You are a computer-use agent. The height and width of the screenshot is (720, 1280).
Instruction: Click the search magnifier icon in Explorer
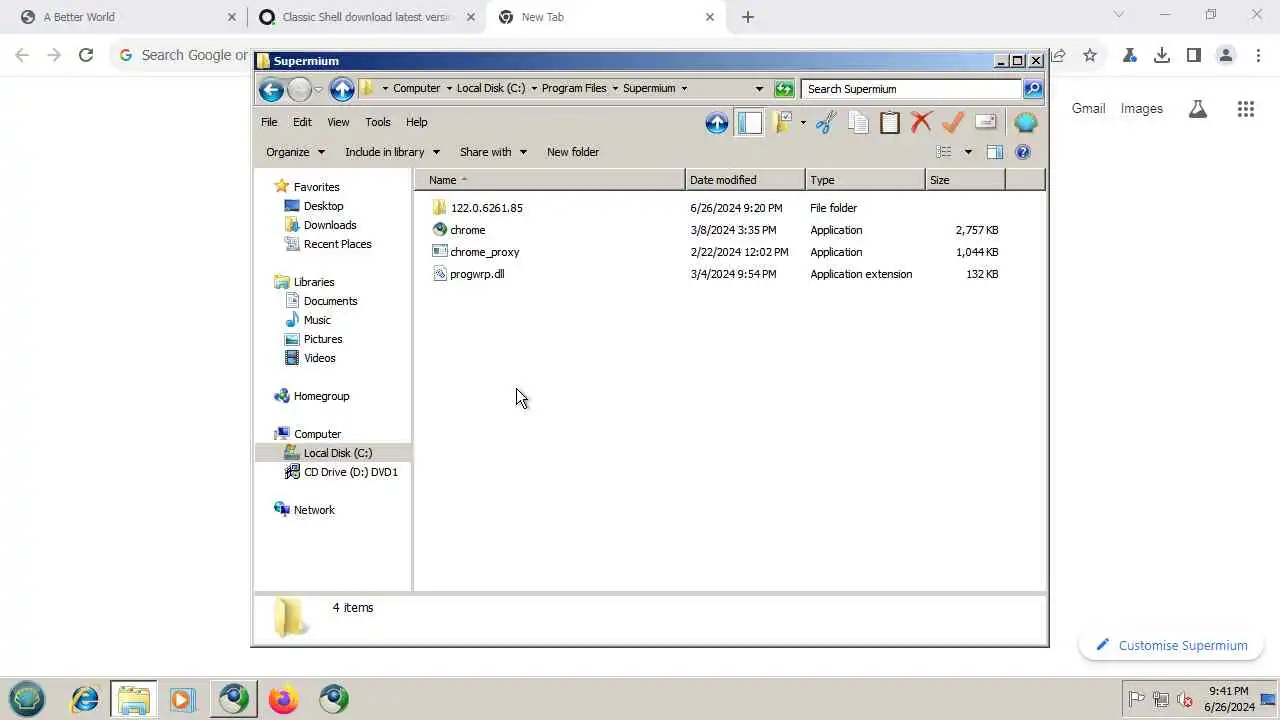(1033, 89)
